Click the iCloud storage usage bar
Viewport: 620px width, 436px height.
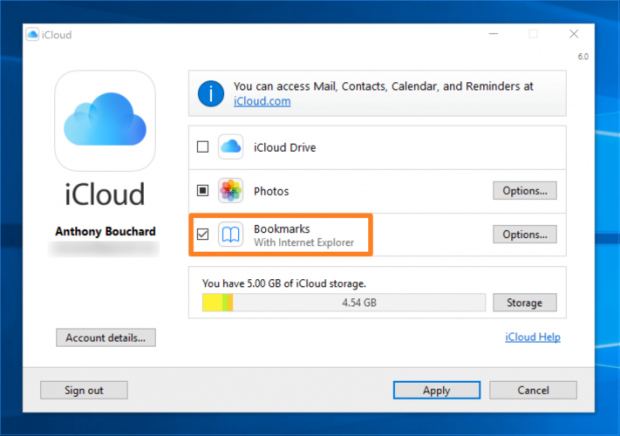click(344, 302)
